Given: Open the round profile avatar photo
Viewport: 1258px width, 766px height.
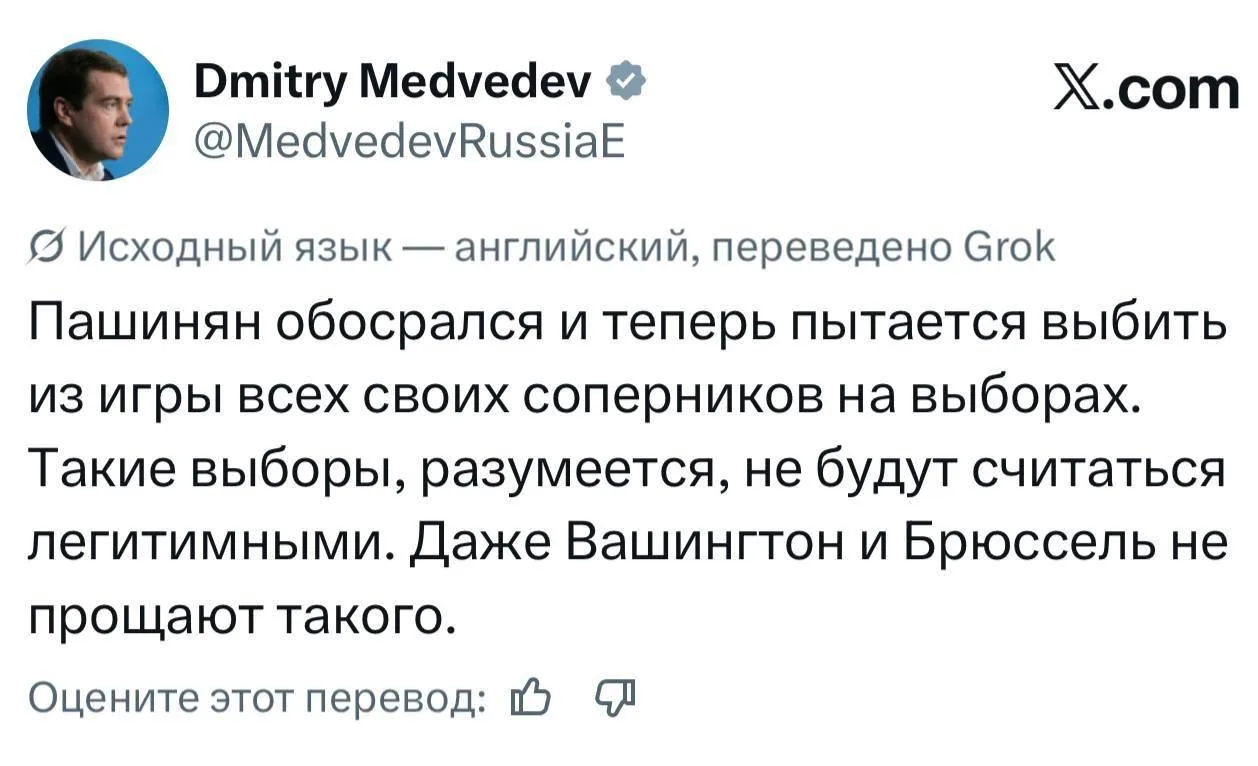Looking at the screenshot, I should click(x=98, y=109).
